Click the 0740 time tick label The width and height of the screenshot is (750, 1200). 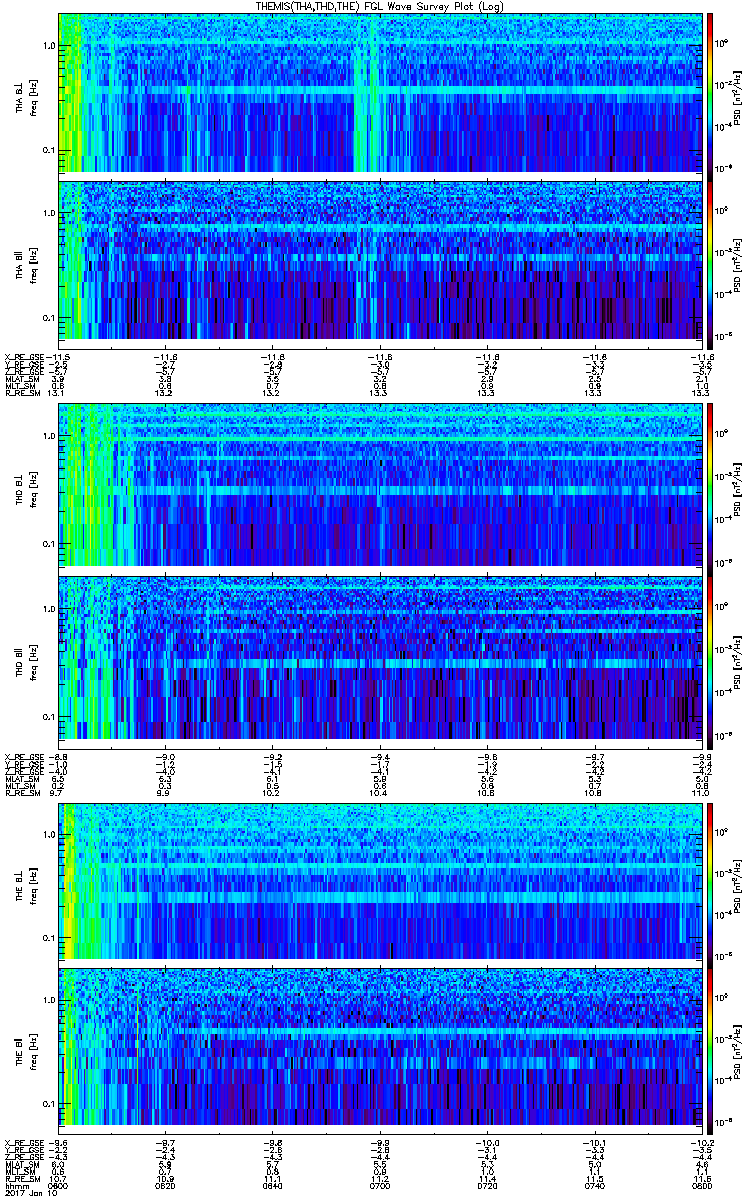594,1184
